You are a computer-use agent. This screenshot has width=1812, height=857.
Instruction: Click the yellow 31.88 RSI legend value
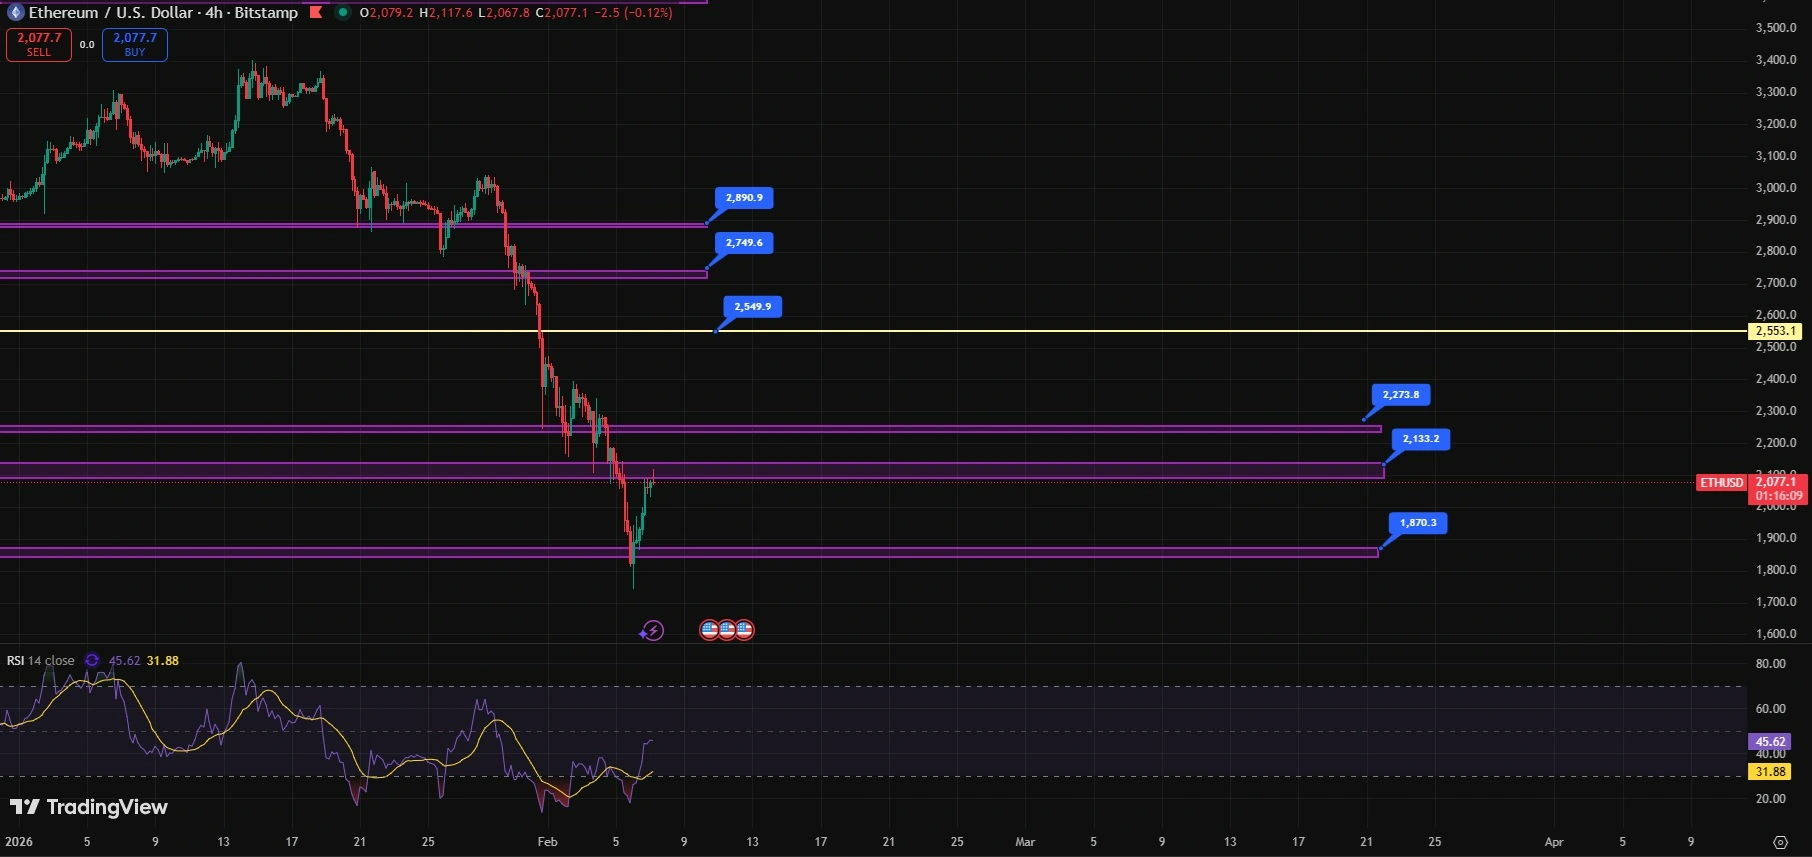(163, 661)
